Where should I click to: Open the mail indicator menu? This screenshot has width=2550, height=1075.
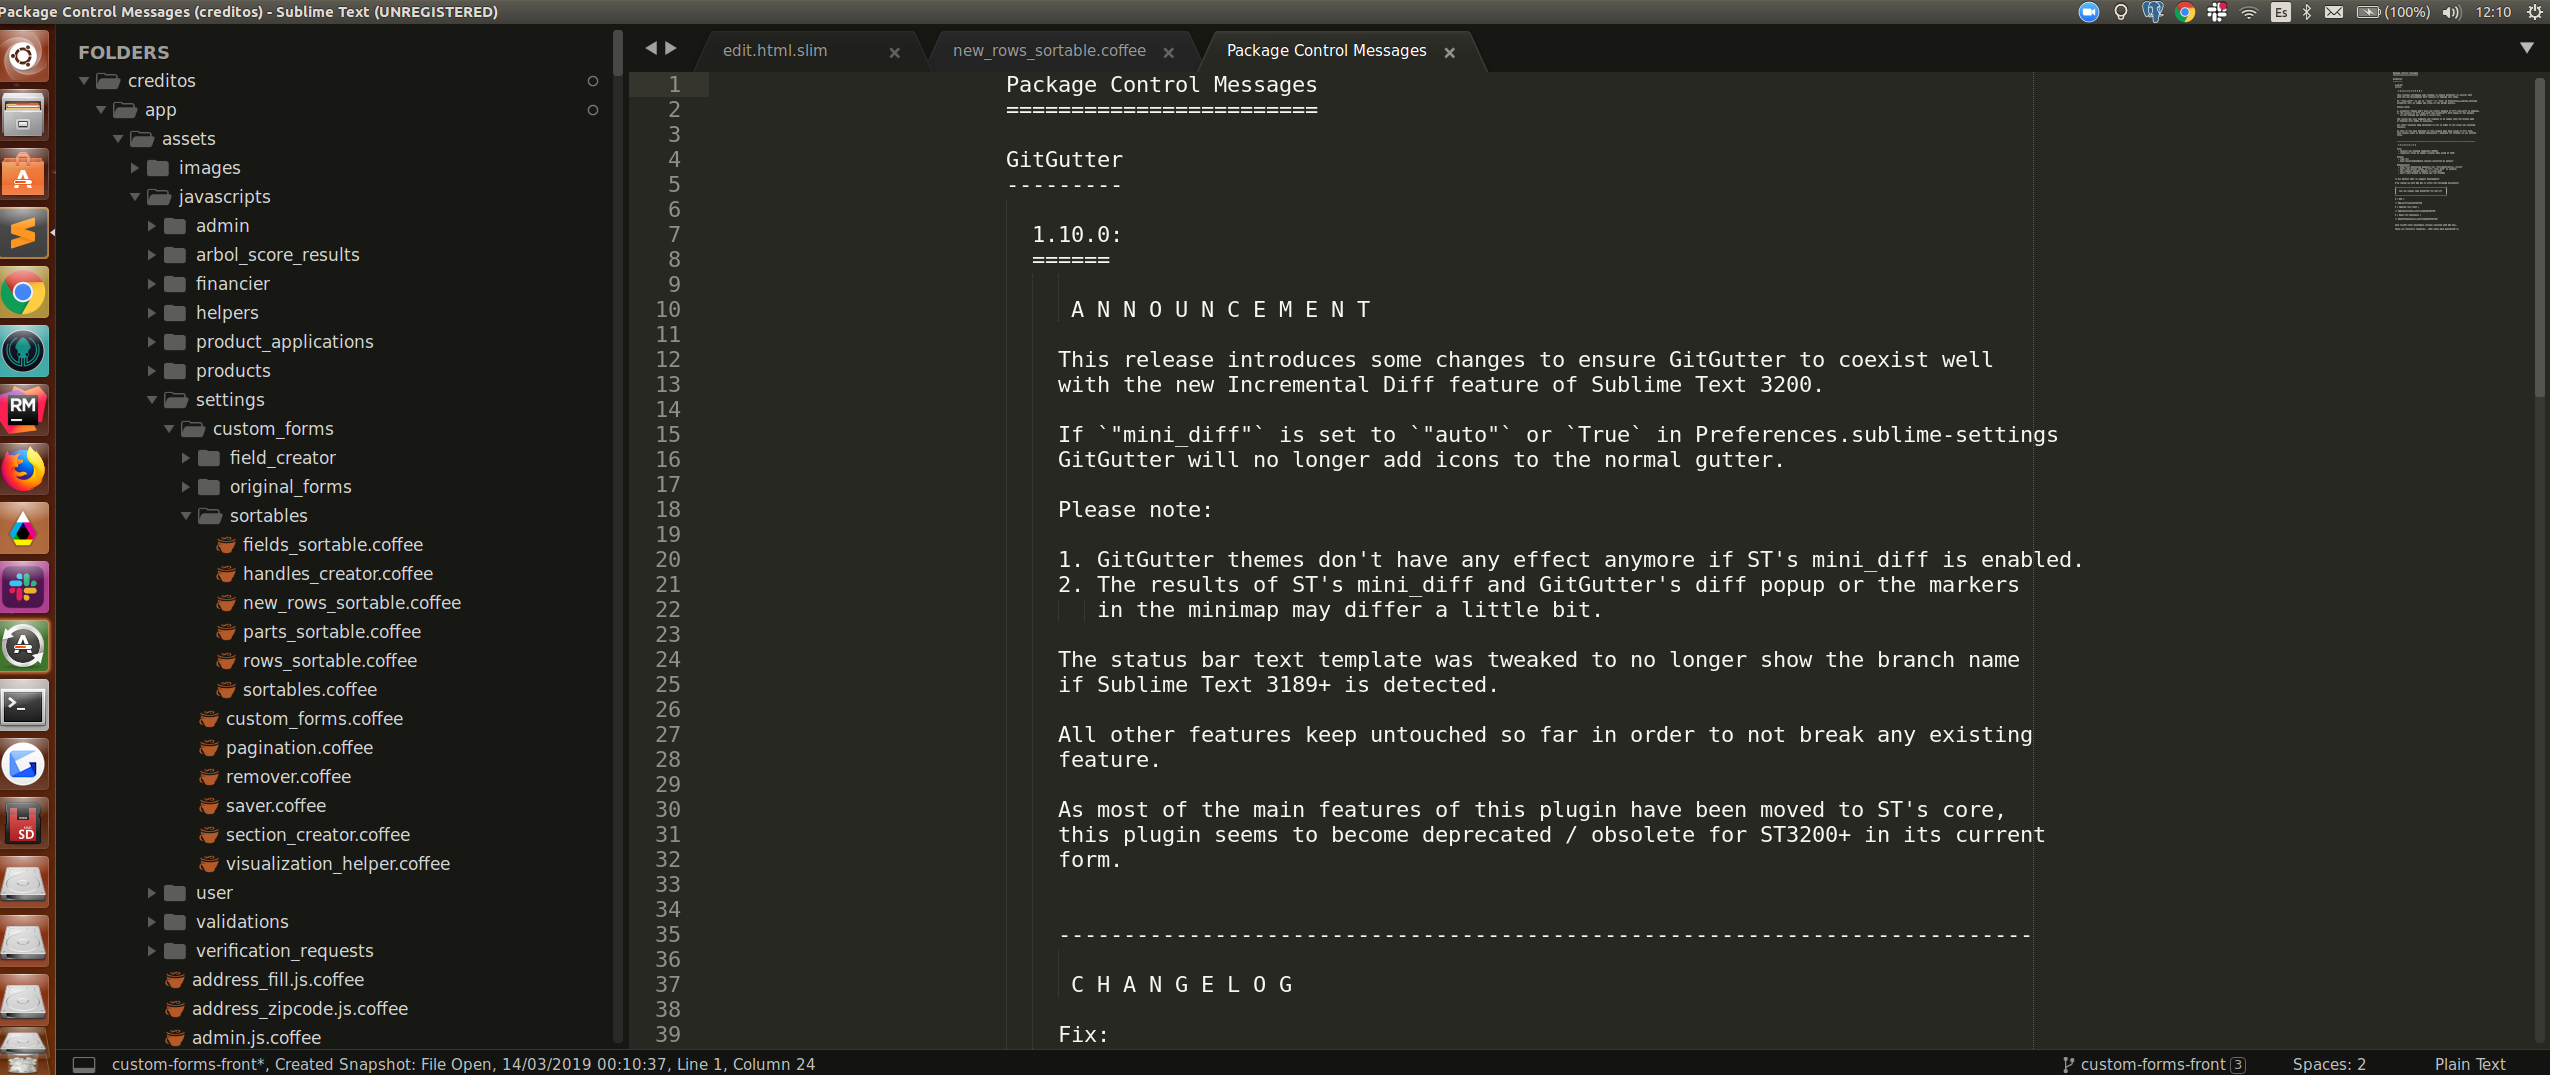[x=2334, y=12]
